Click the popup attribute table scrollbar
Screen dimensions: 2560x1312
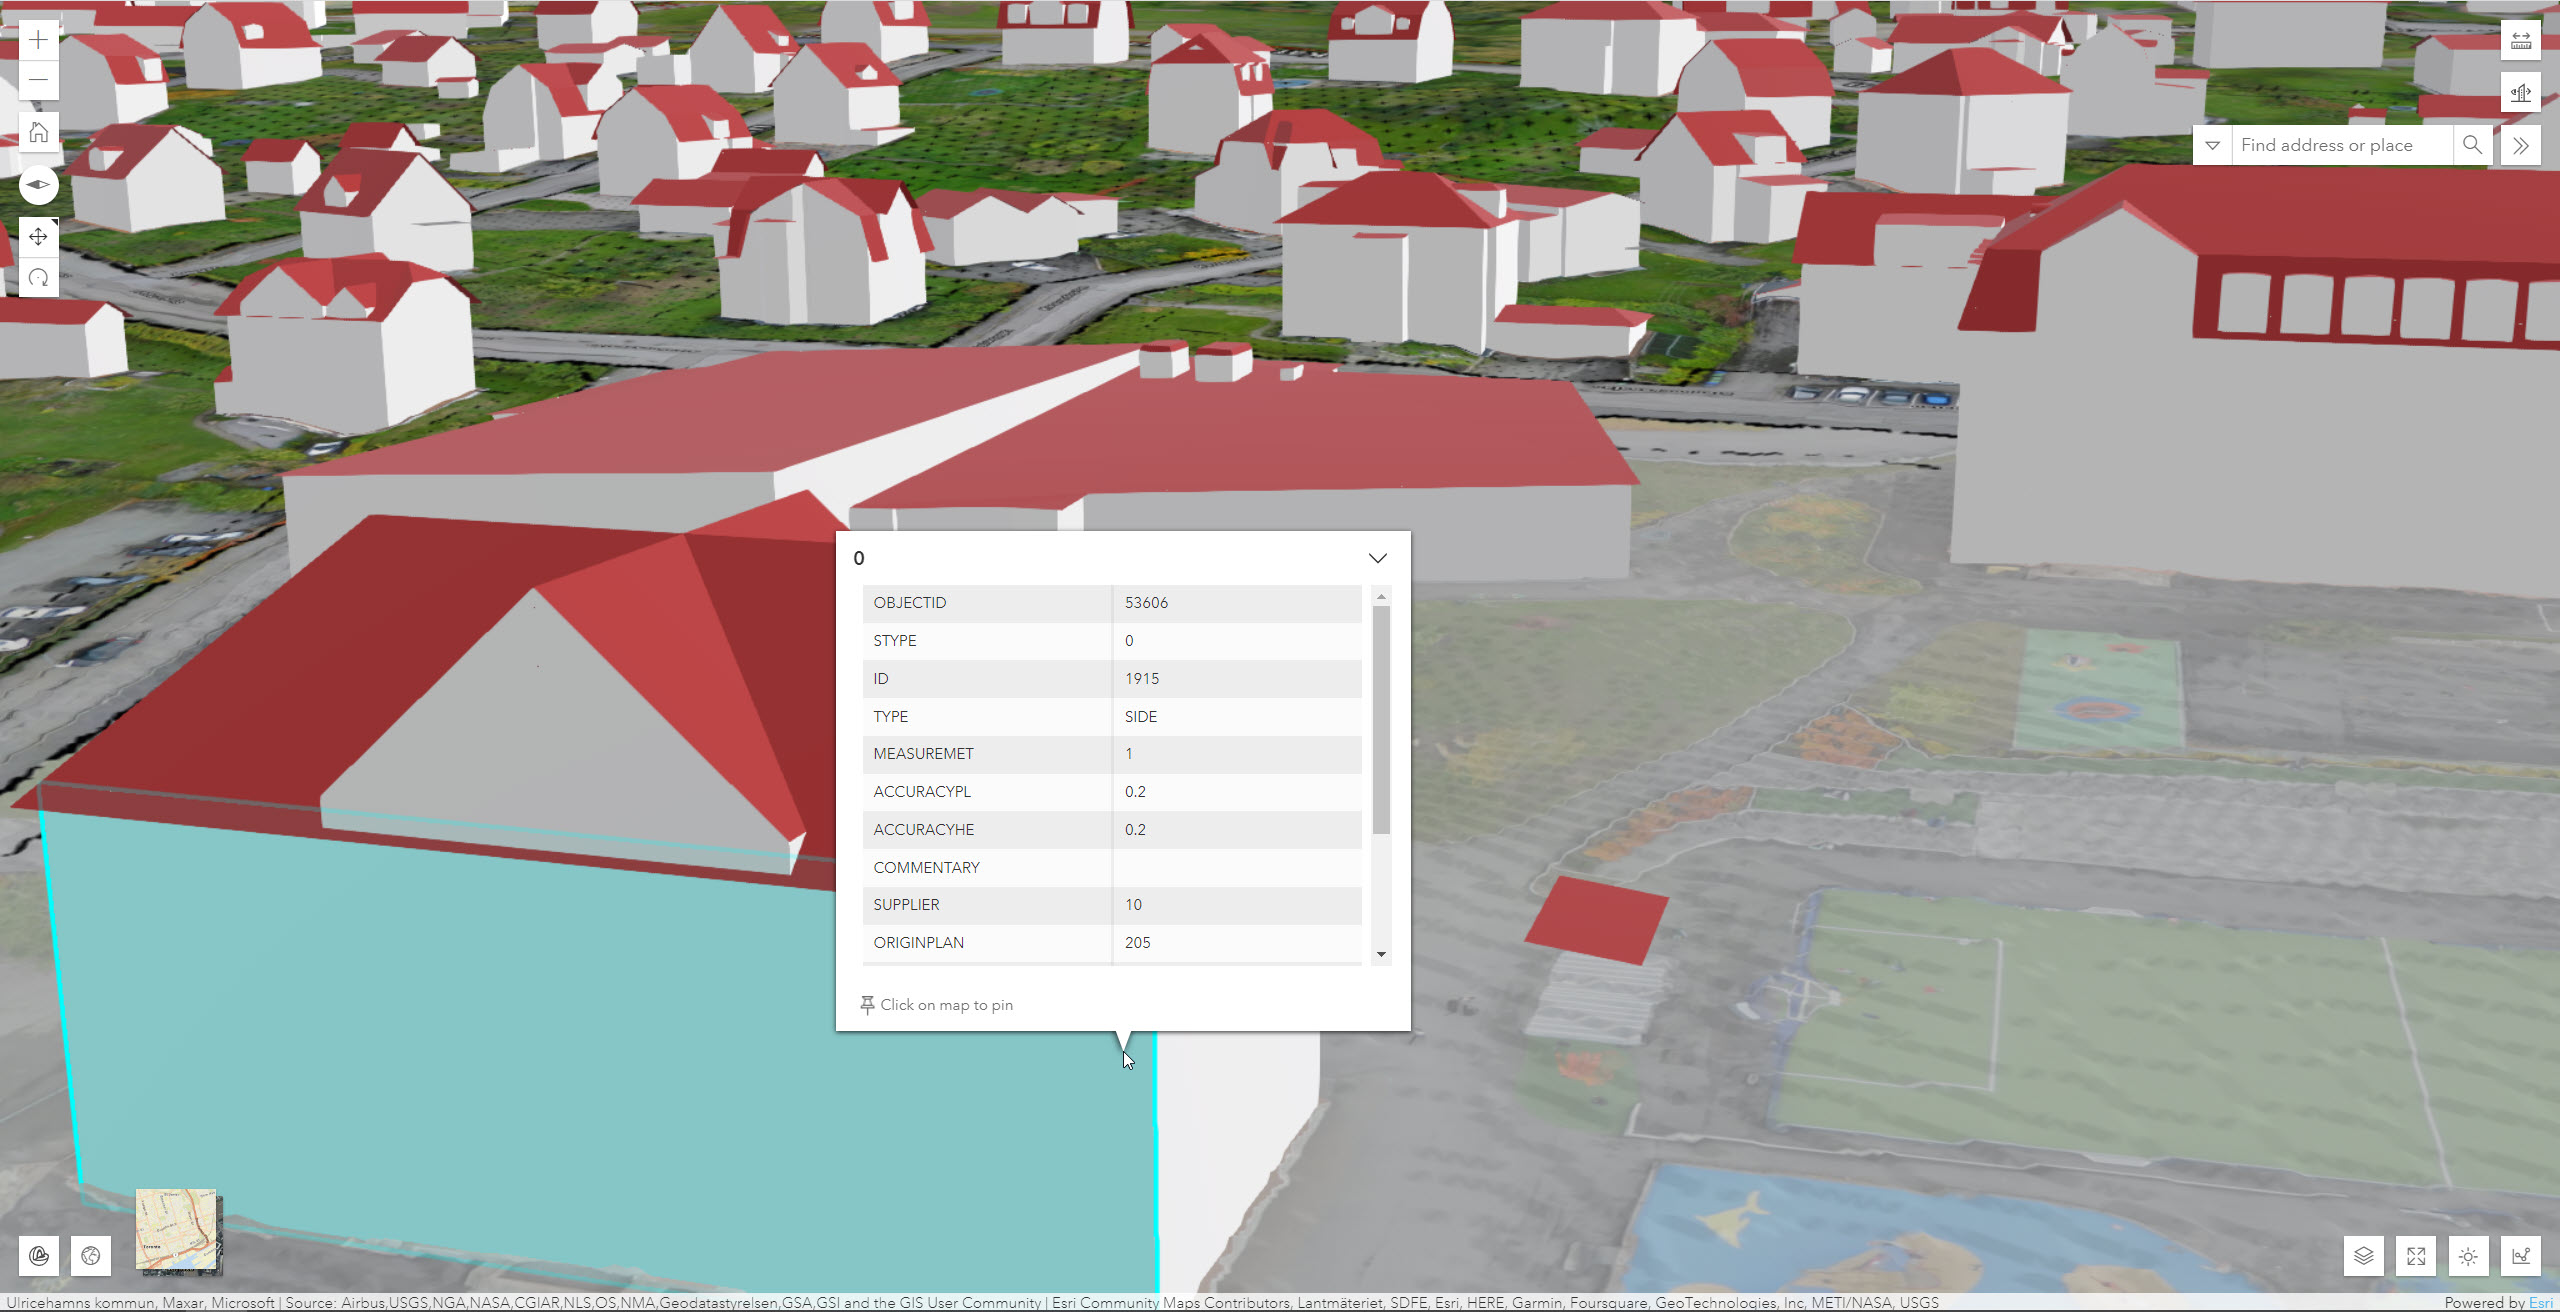click(1381, 720)
